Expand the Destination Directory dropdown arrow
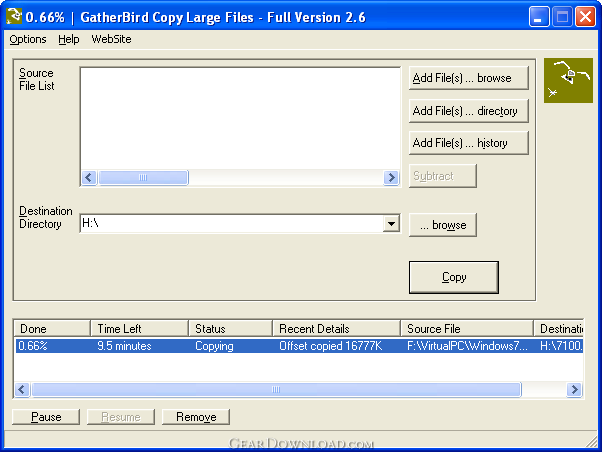Viewport: 602px width, 452px height. point(391,224)
